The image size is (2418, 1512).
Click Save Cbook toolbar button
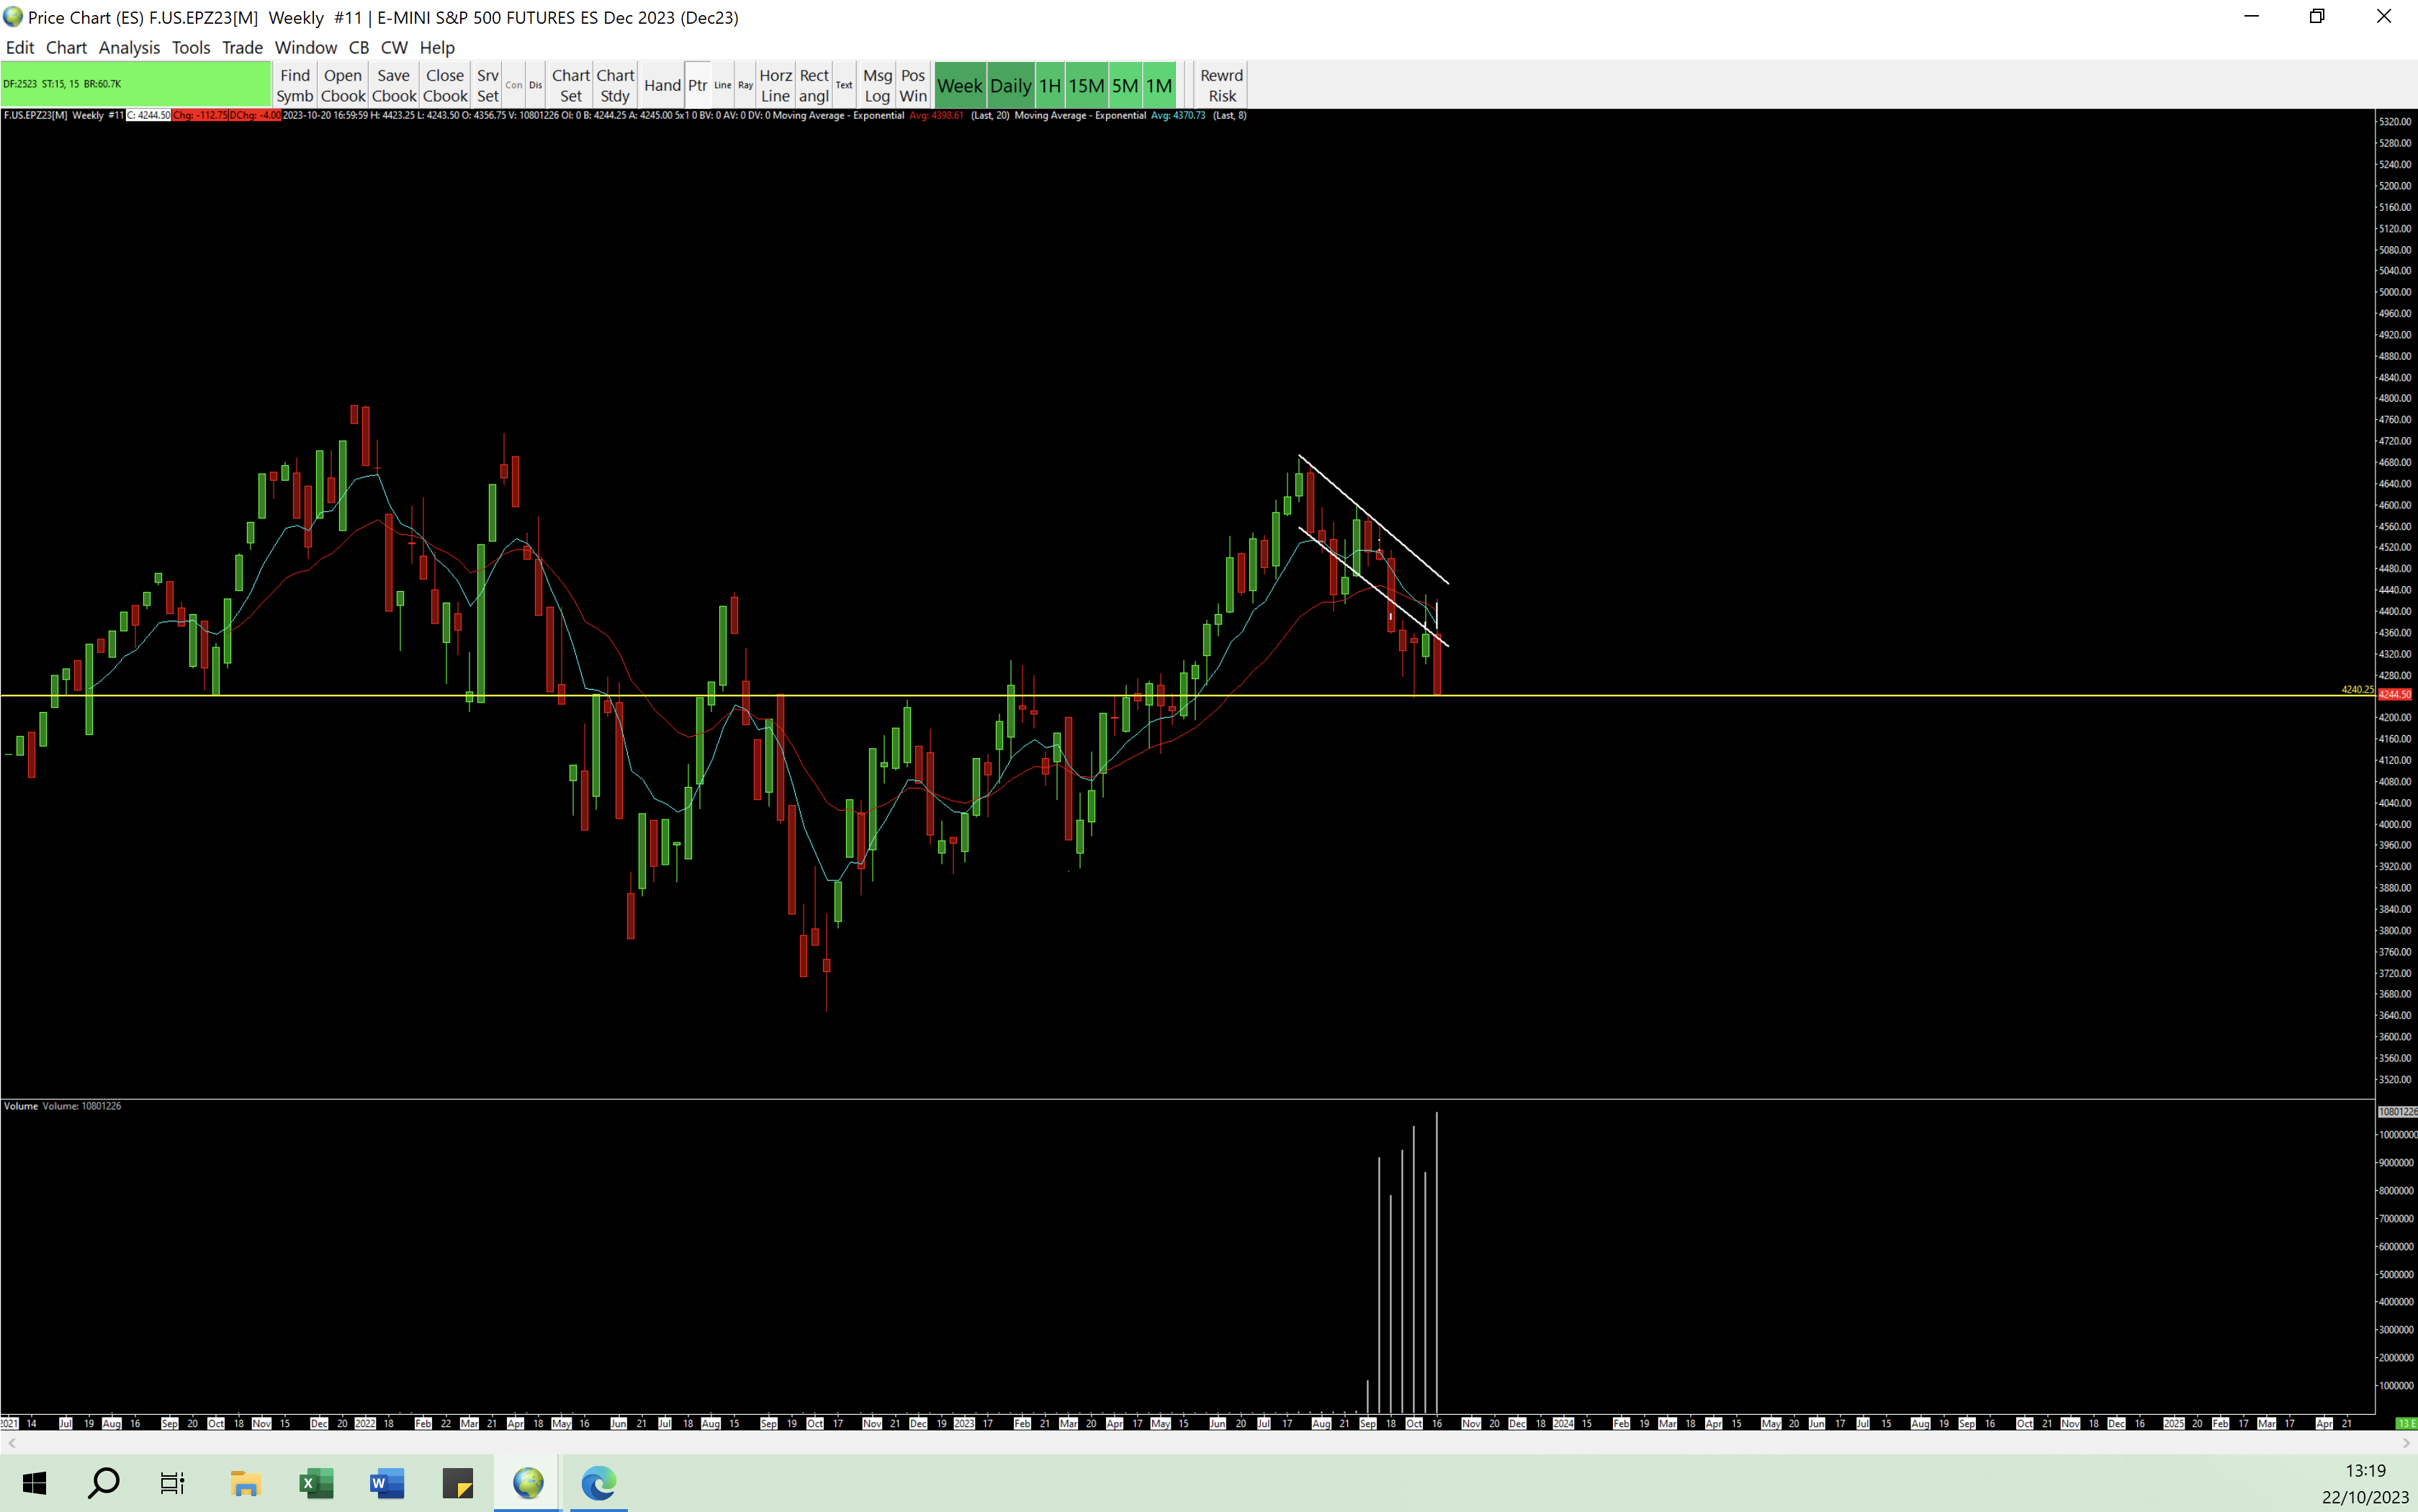coord(394,85)
